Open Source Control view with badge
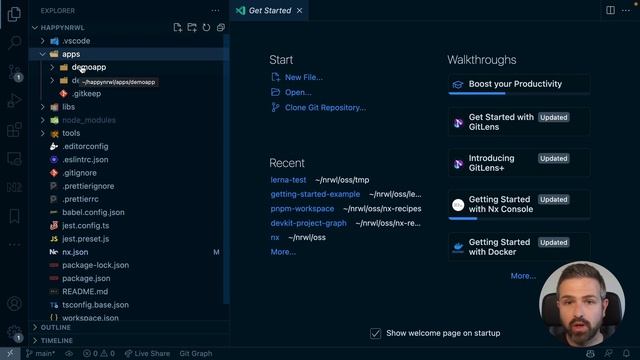Image resolution: width=640 pixels, height=360 pixels. (14, 72)
